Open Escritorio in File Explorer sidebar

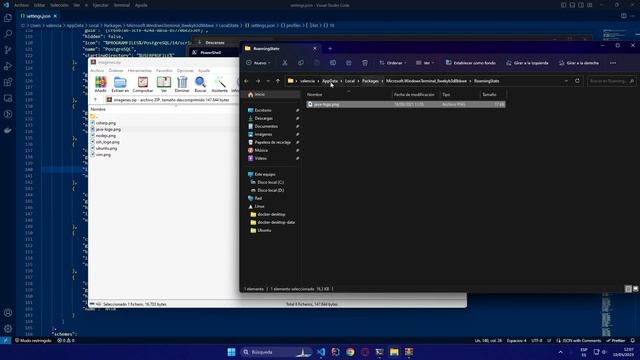(x=263, y=110)
